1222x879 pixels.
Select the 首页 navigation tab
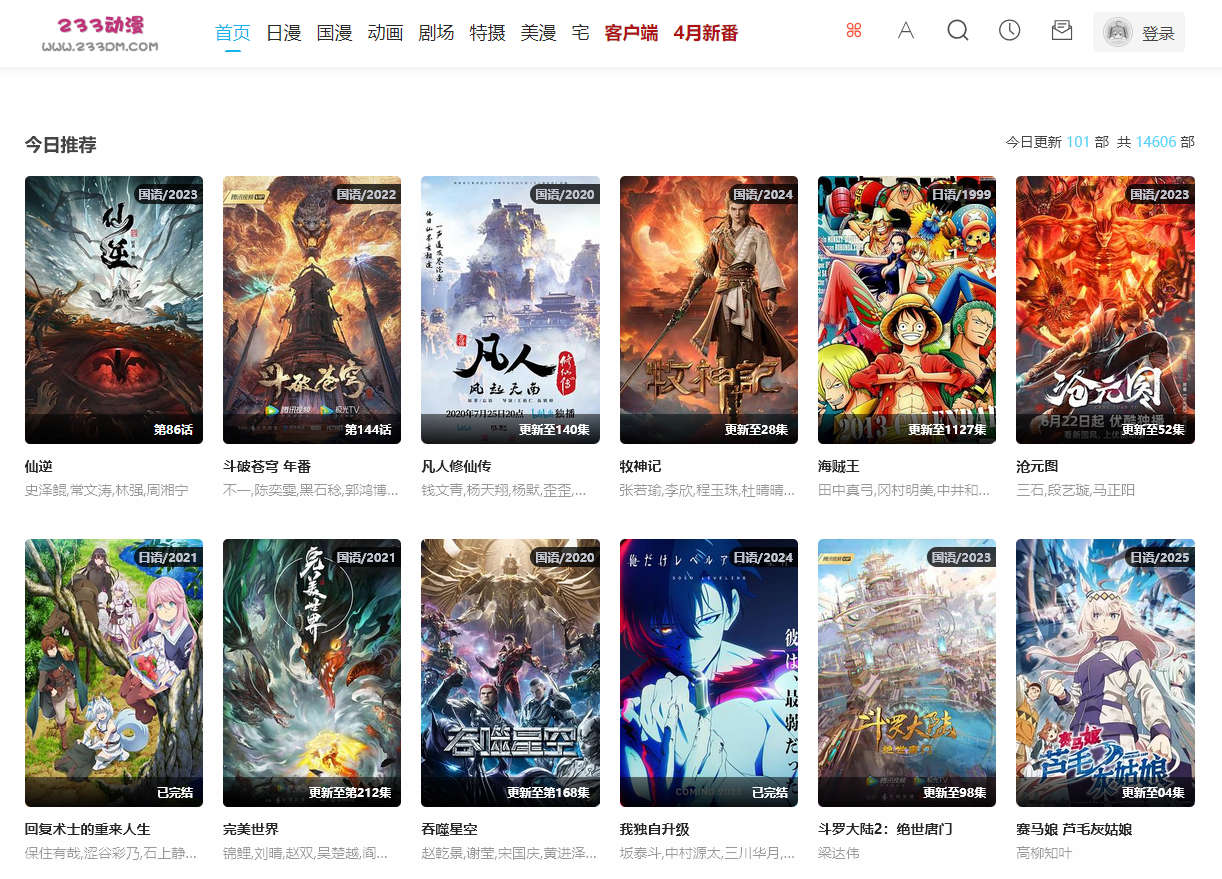(233, 33)
